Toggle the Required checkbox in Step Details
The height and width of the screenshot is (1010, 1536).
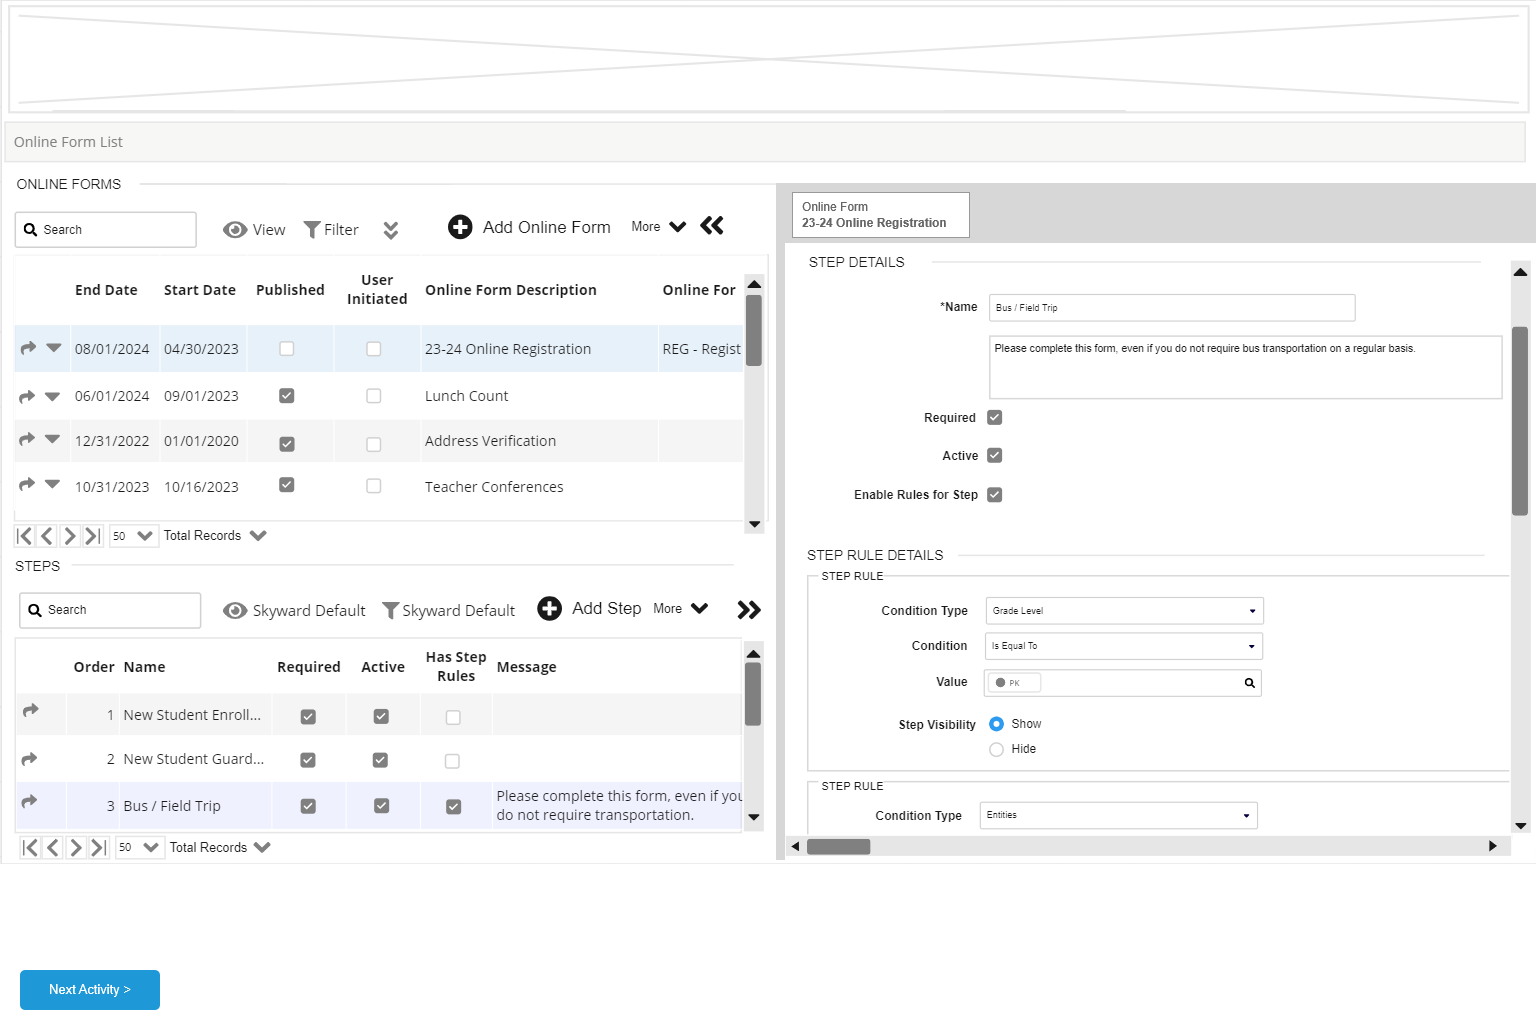[995, 418]
